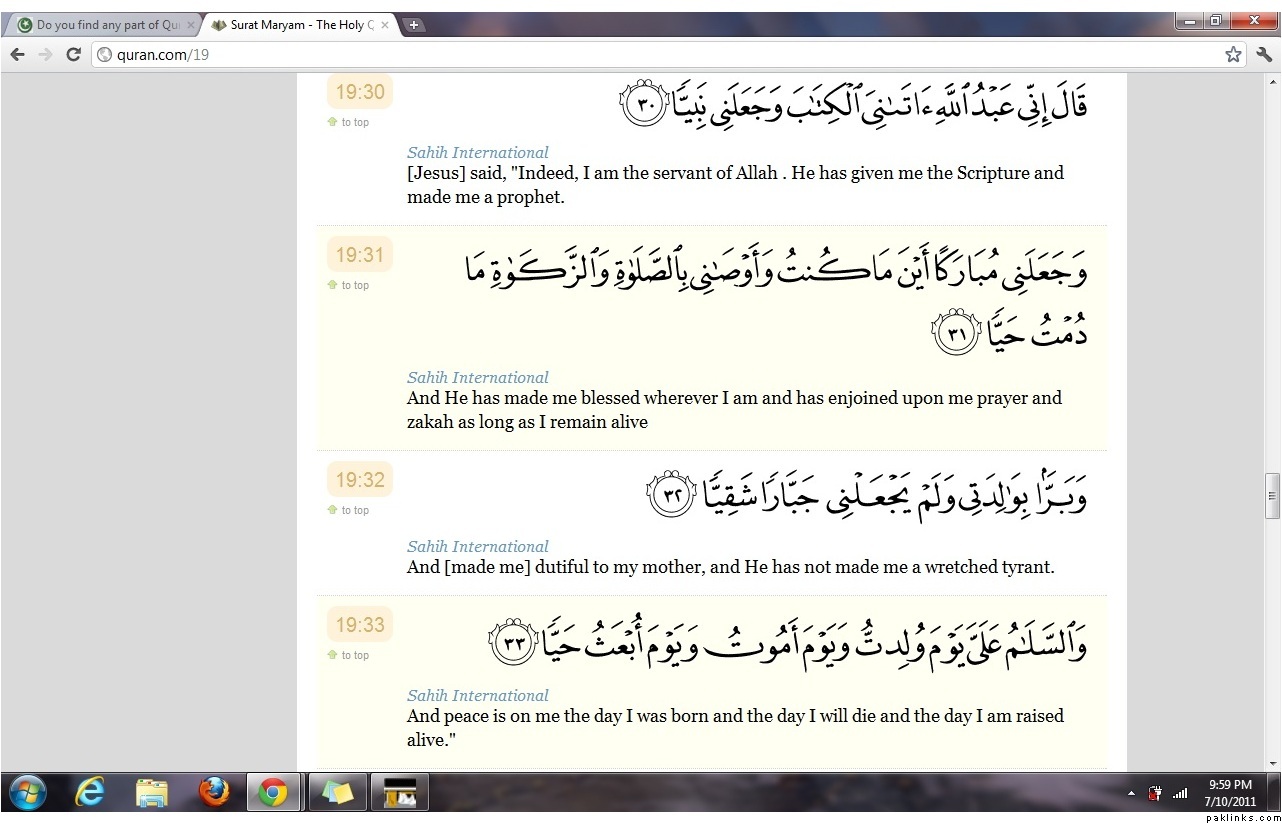Open Firefox from the taskbar

point(213,792)
